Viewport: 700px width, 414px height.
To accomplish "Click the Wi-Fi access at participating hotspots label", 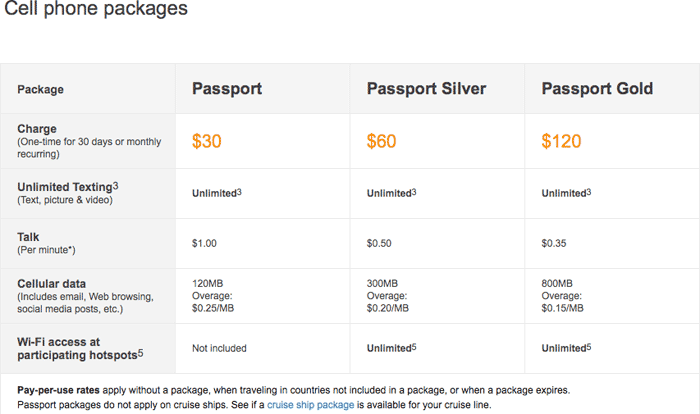I will [x=80, y=348].
